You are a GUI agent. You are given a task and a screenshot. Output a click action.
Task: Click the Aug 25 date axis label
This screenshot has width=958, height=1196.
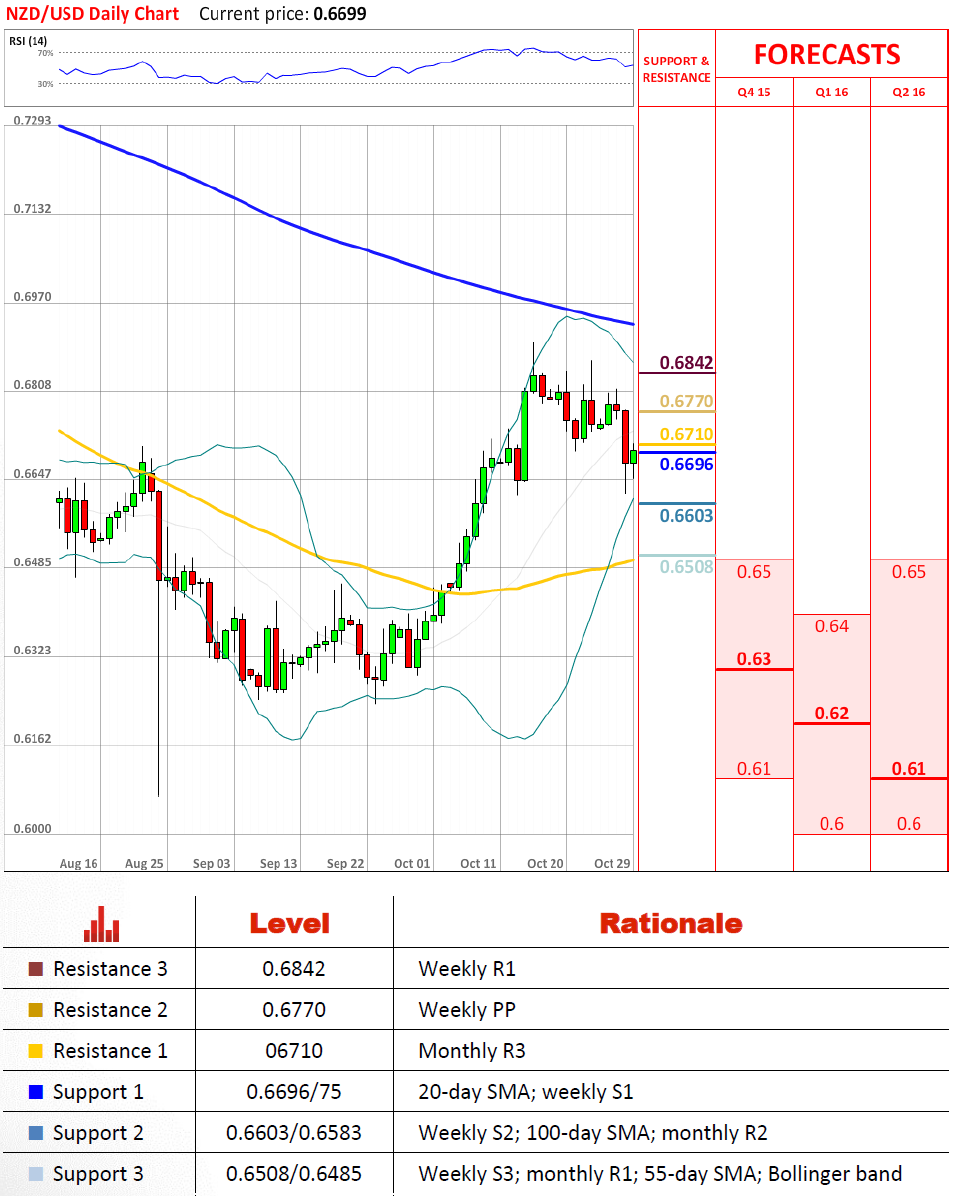(x=144, y=863)
